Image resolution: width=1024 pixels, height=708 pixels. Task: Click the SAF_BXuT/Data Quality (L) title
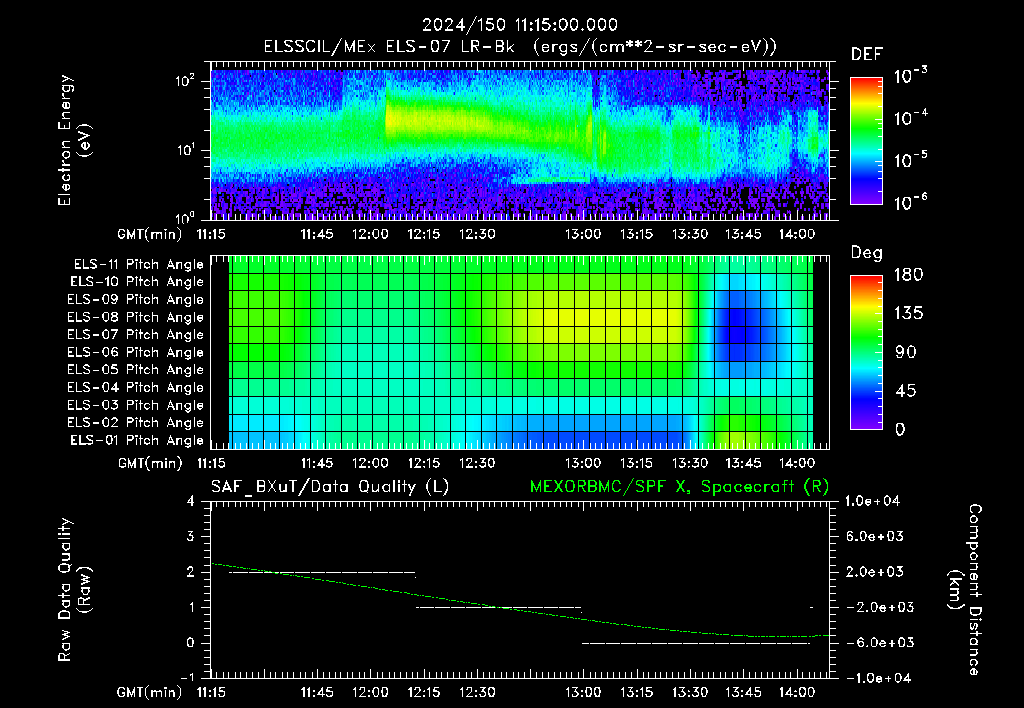[330, 487]
